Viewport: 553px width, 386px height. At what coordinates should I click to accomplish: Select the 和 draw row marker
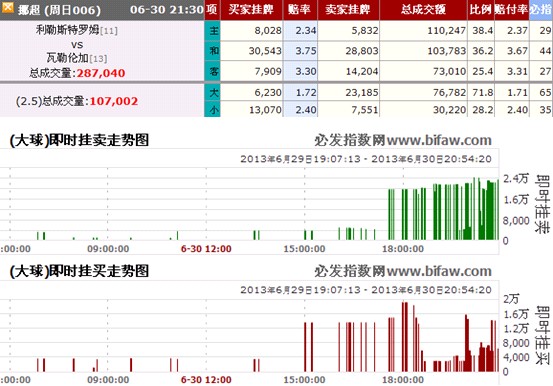(x=212, y=51)
